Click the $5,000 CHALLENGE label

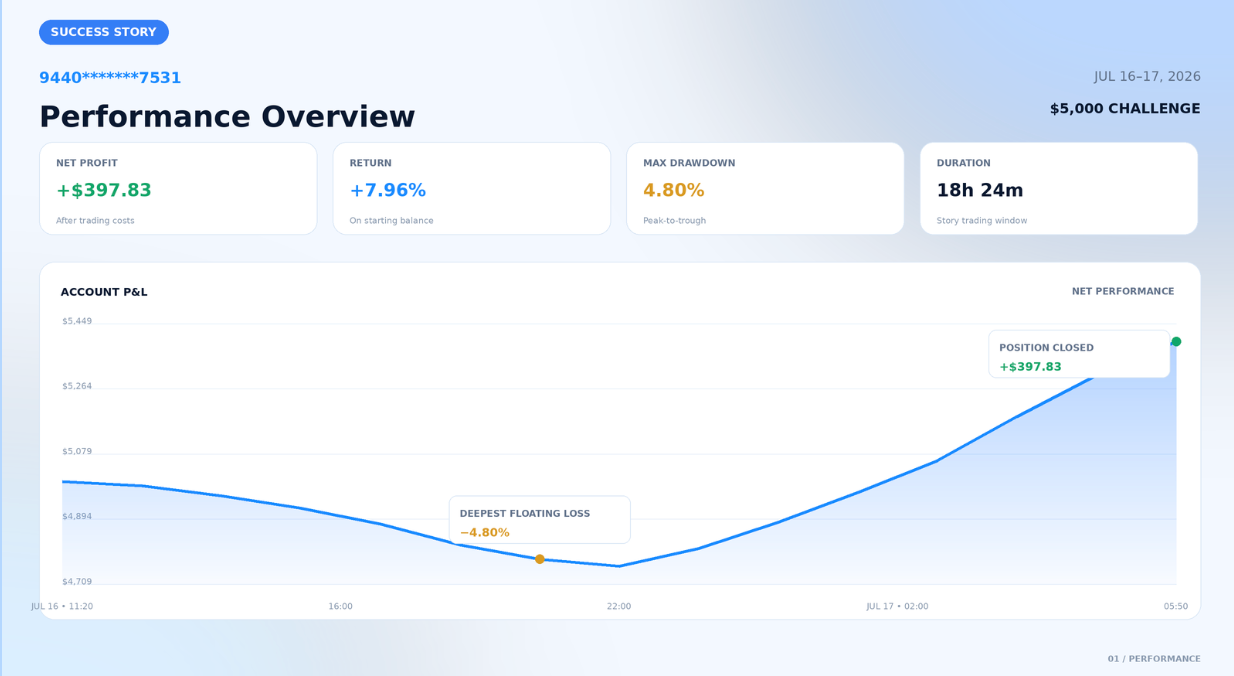[x=1125, y=109]
